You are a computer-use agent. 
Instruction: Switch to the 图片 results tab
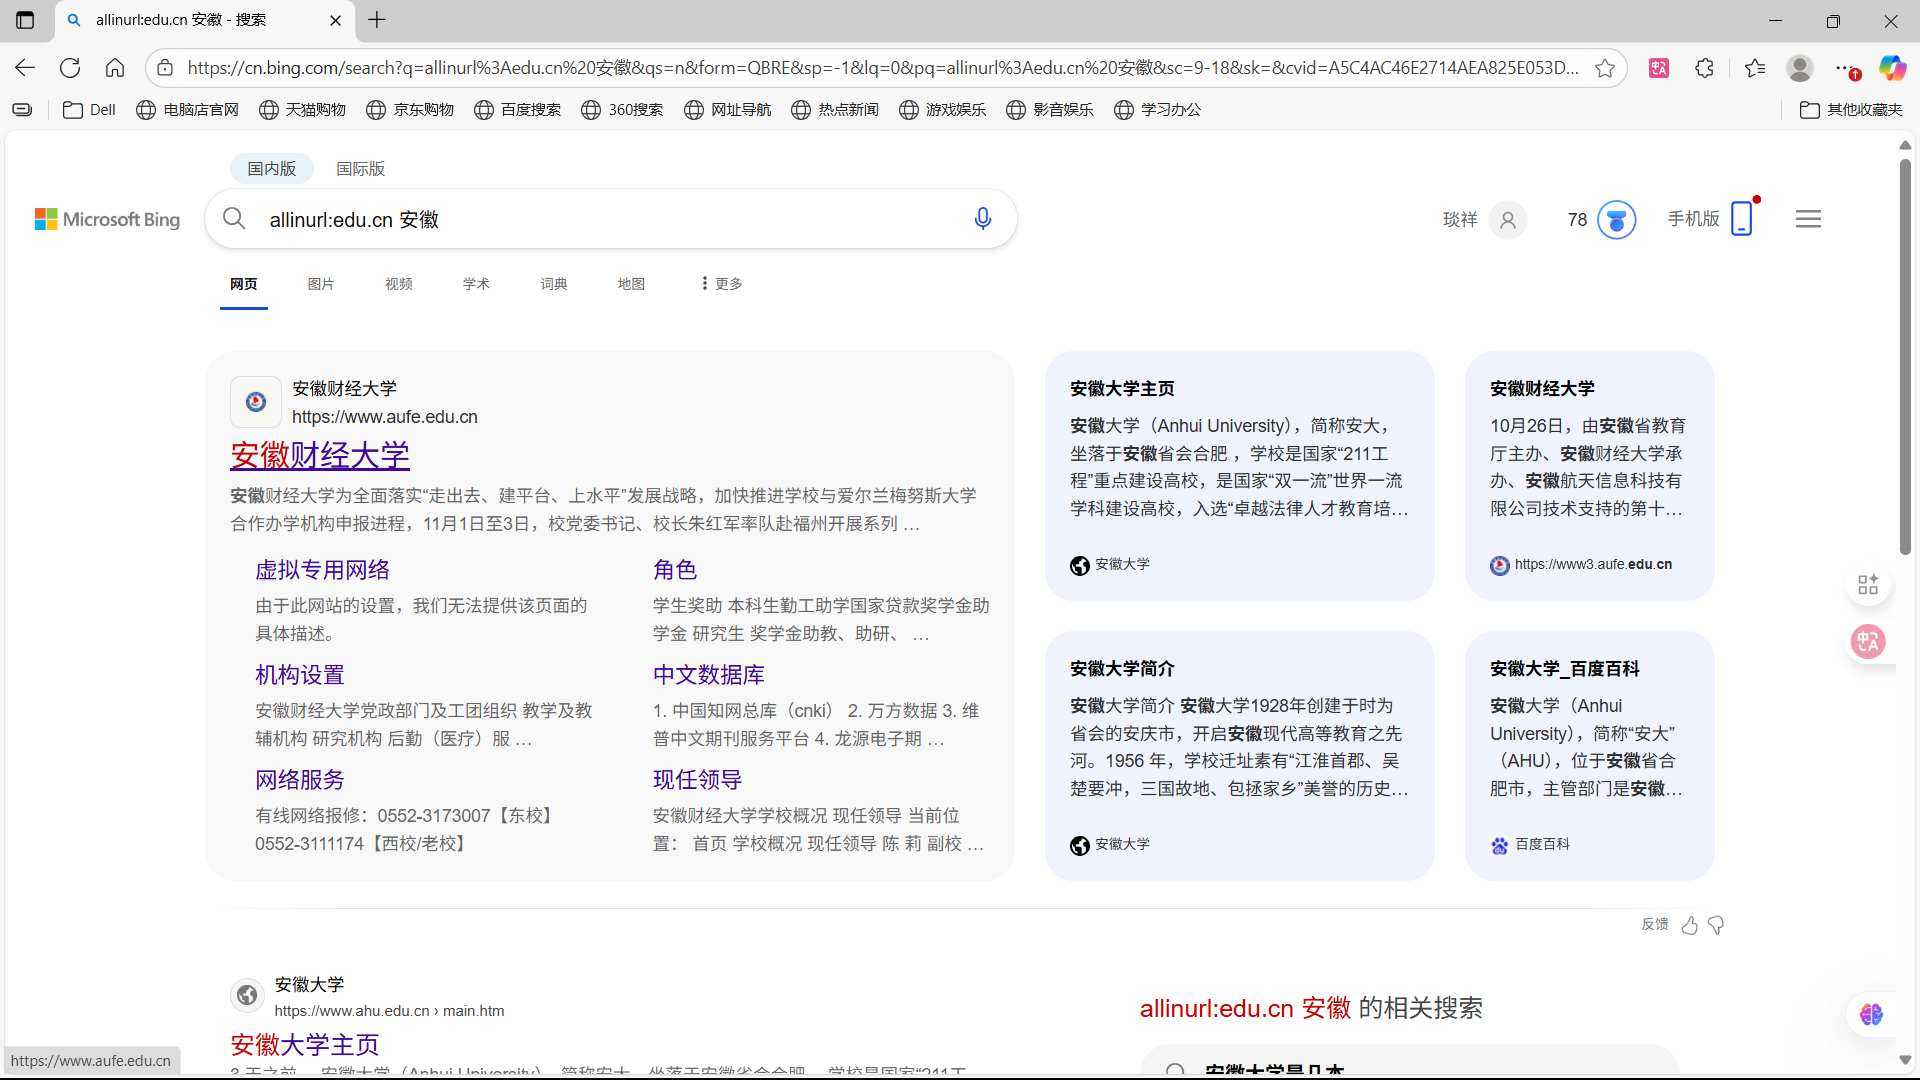[x=320, y=284]
